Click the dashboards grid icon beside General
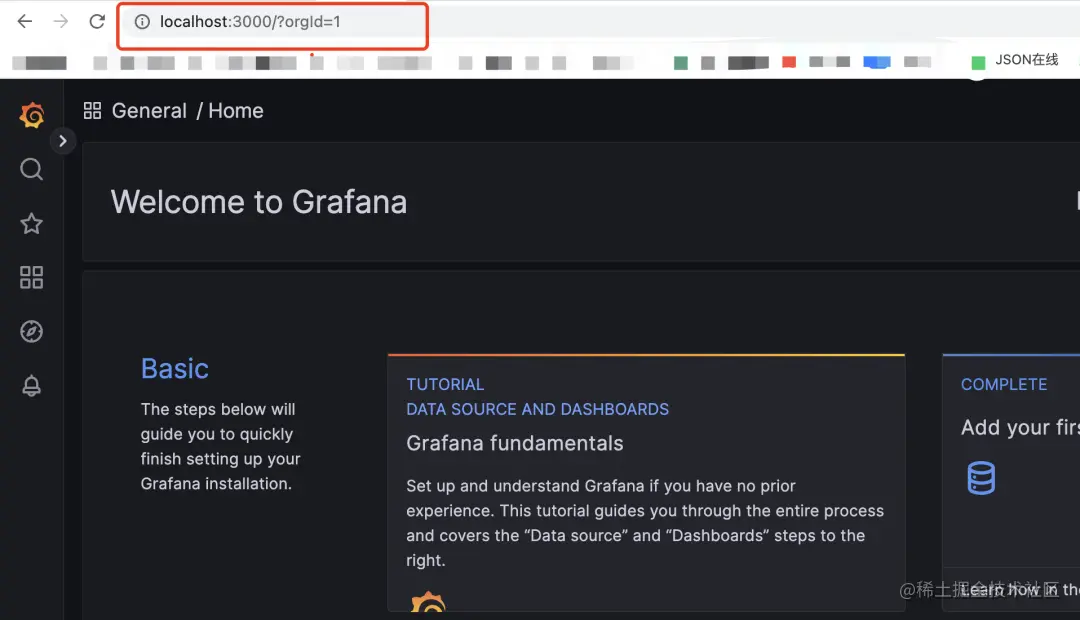 tap(92, 111)
